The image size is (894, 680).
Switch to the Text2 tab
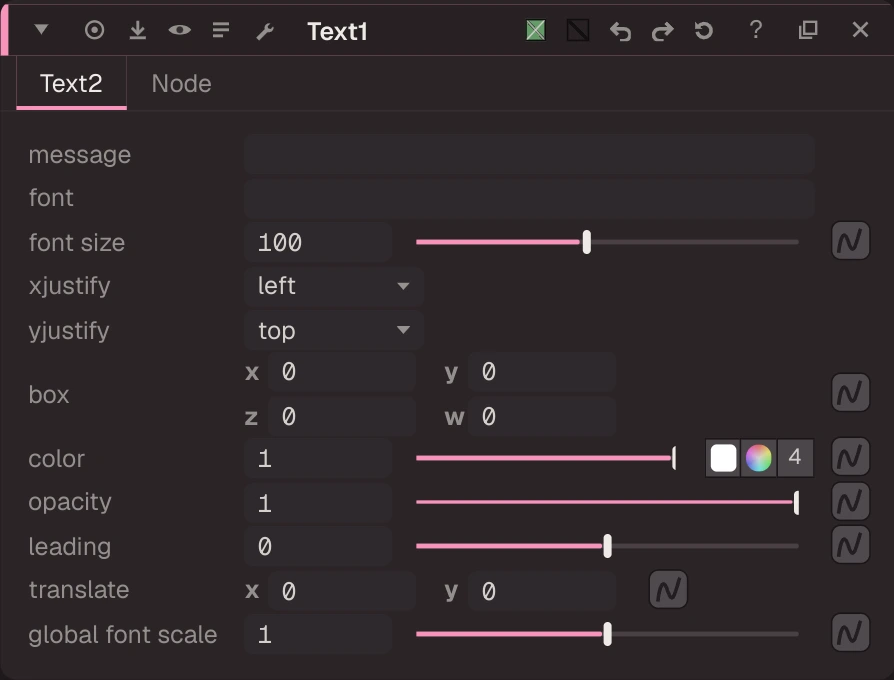71,84
